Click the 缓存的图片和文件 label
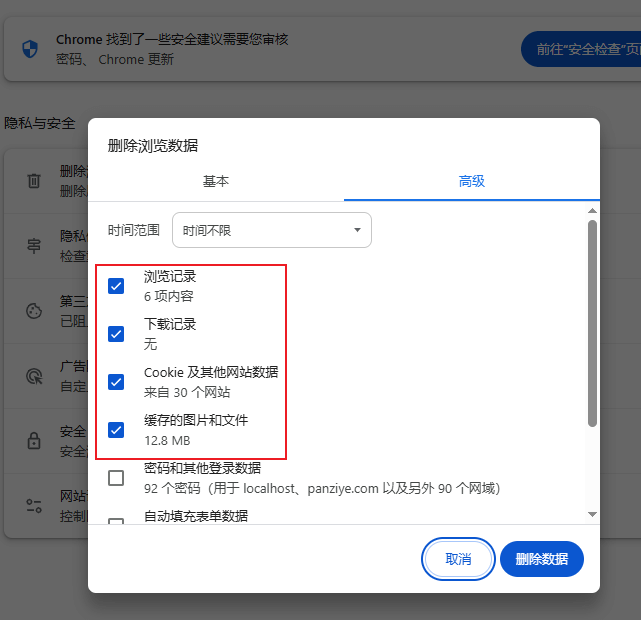The image size is (641, 620). (x=196, y=420)
